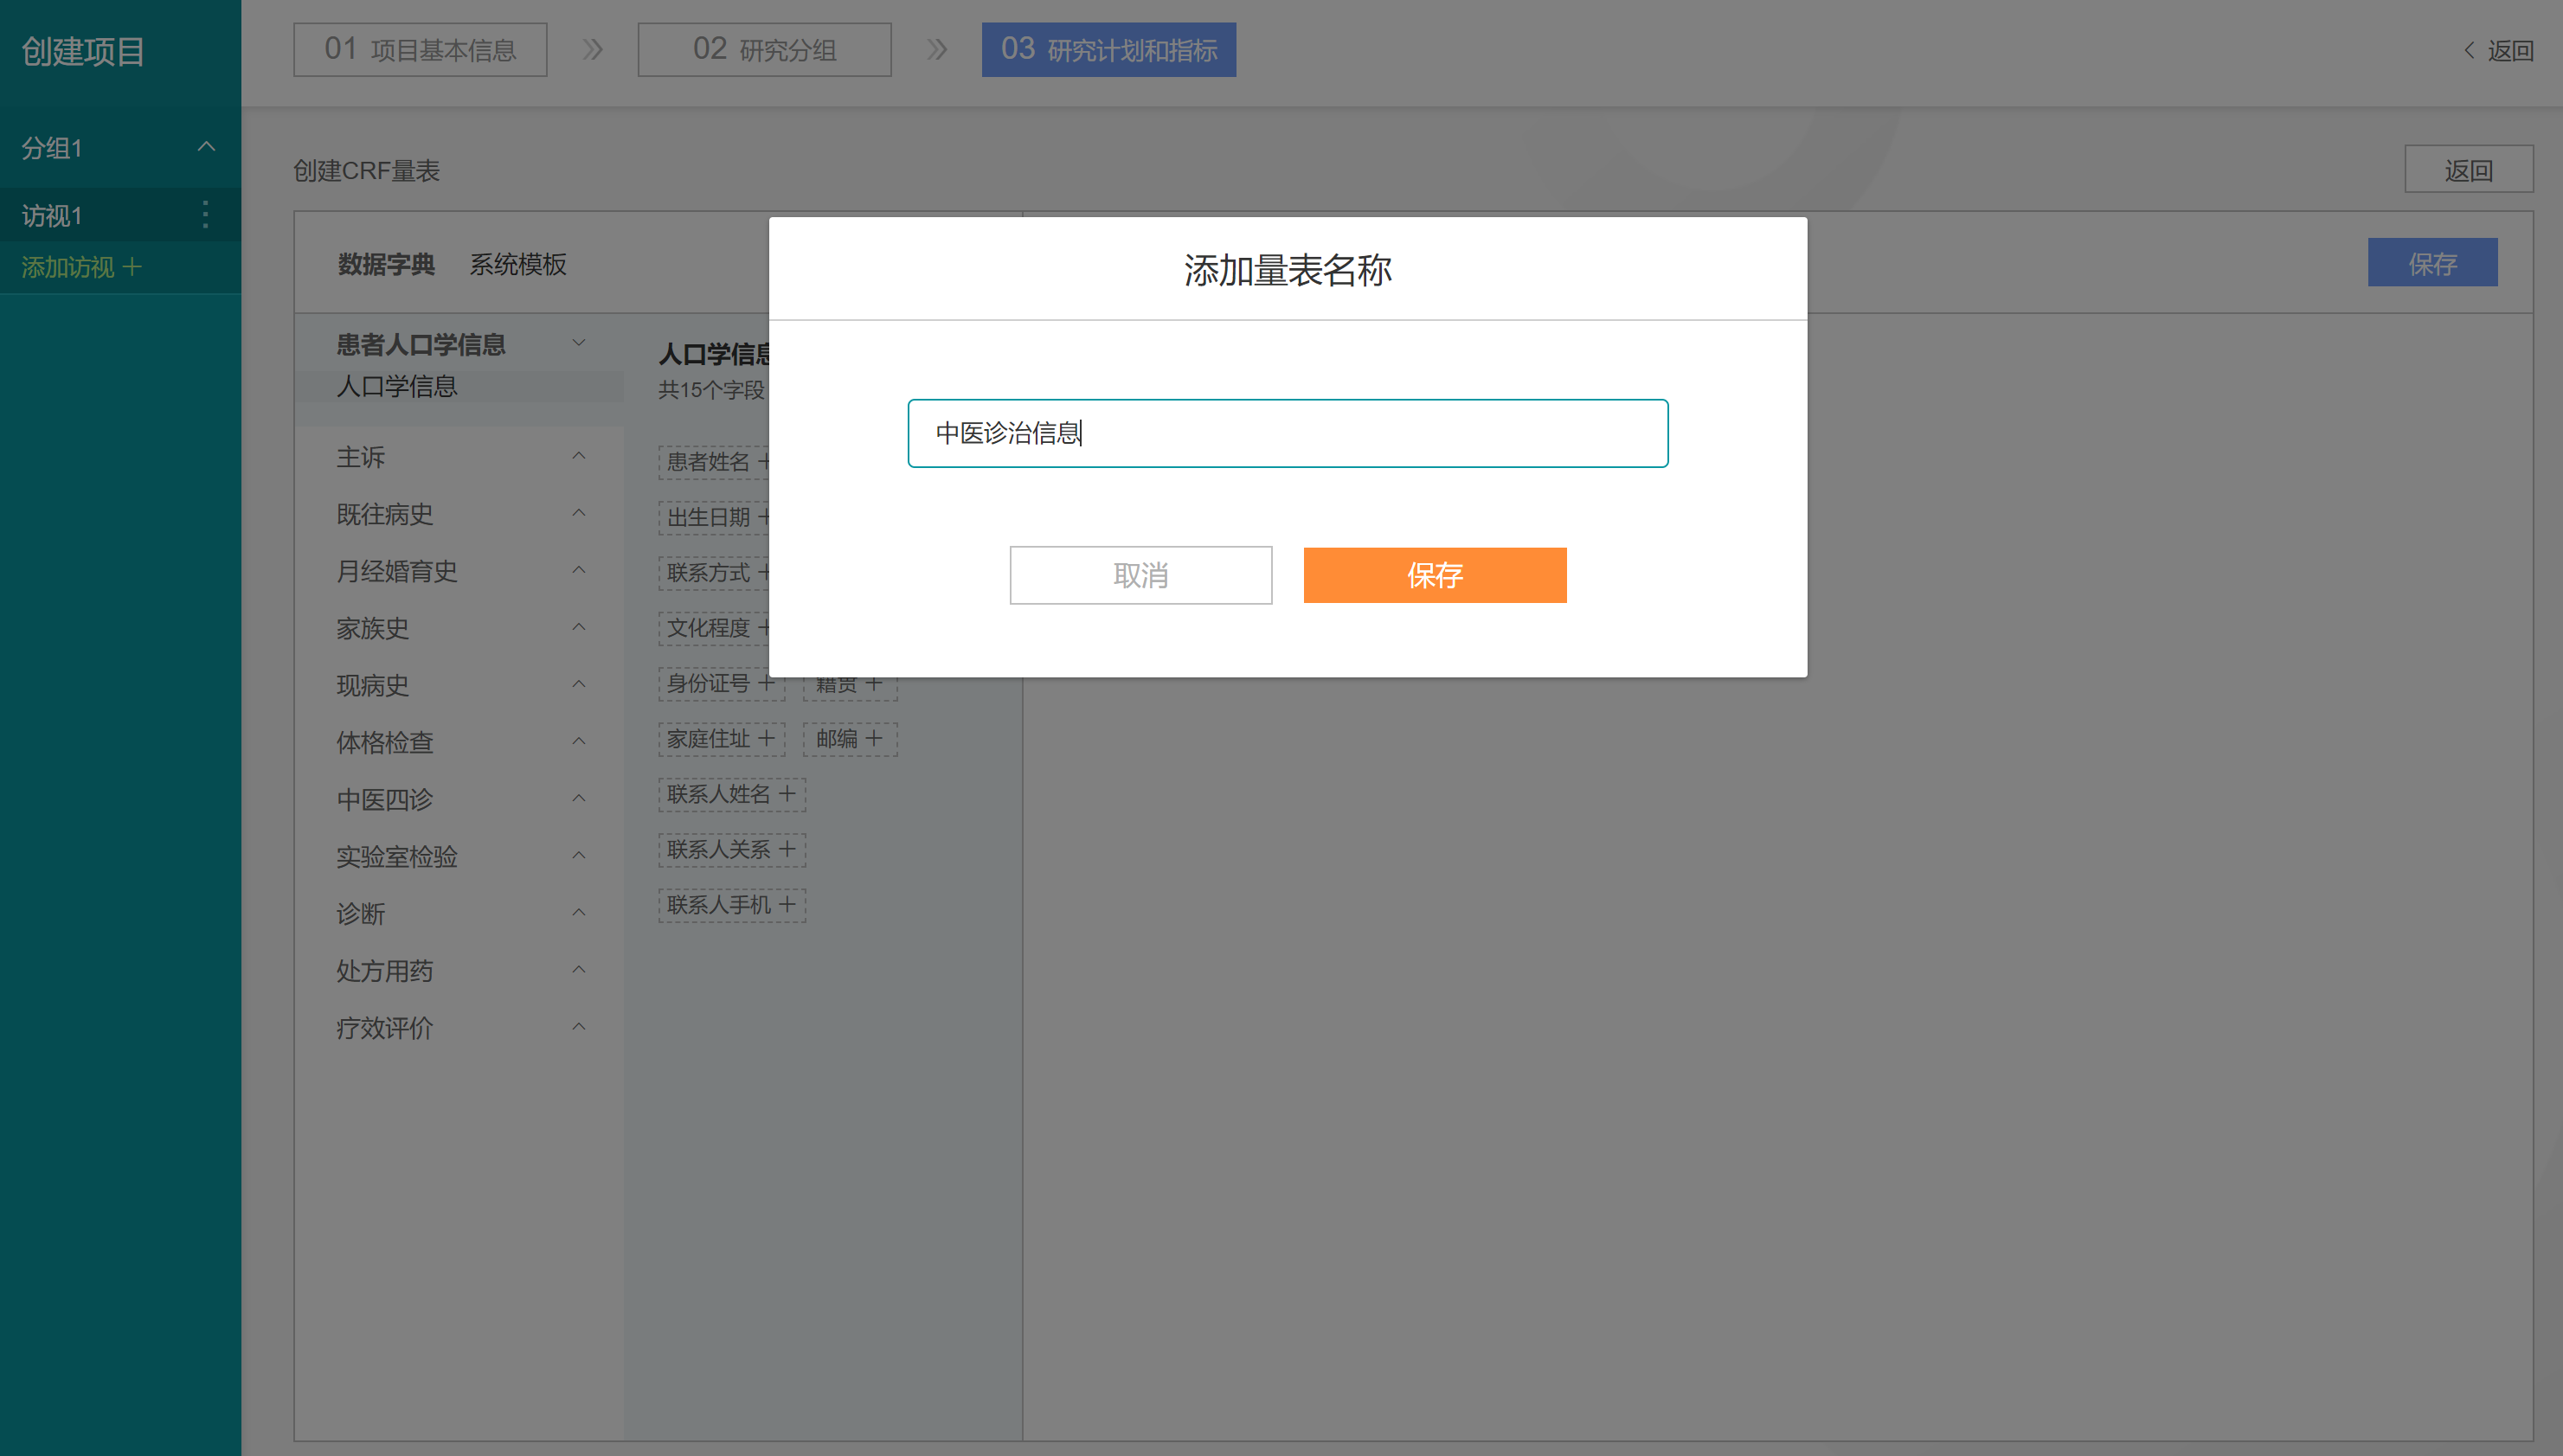Add the 联系人关系 field with plus

pyautogui.click(x=787, y=849)
